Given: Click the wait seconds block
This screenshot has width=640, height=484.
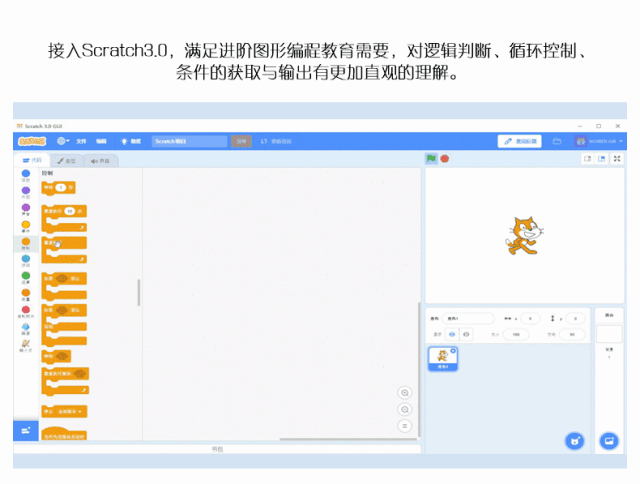Looking at the screenshot, I should [x=58, y=188].
